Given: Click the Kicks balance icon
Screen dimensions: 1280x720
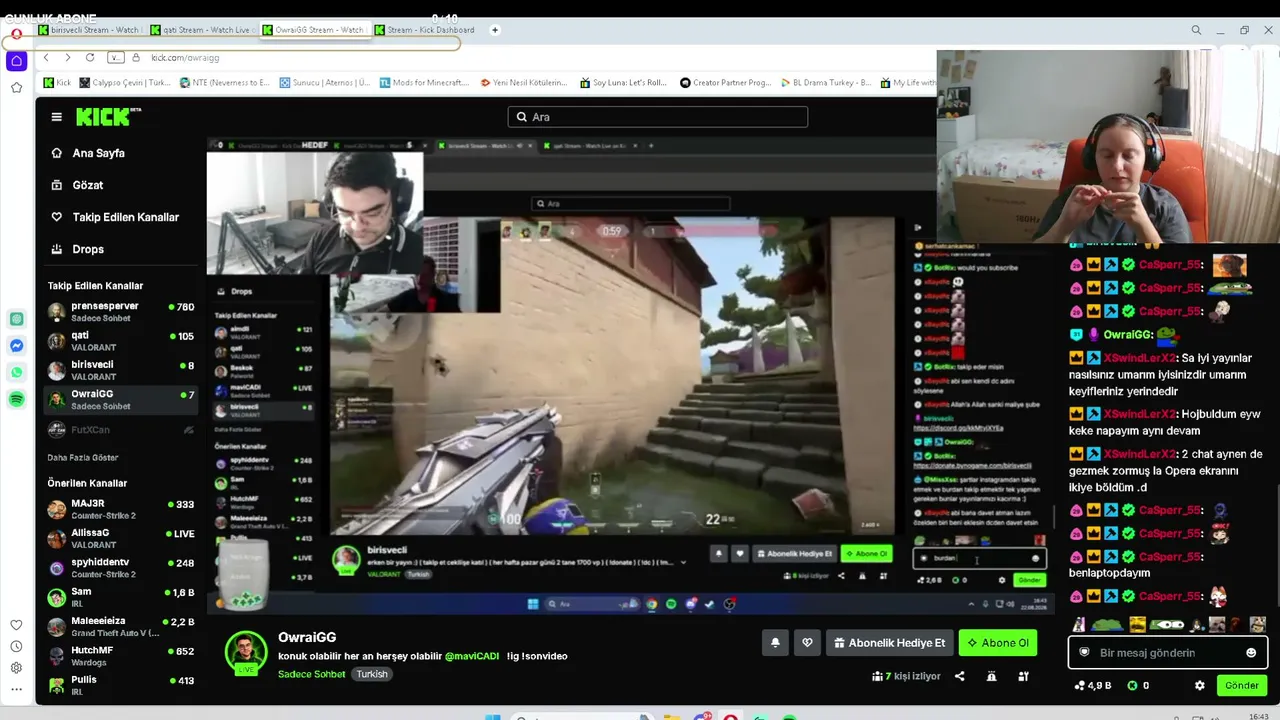Looking at the screenshot, I should 1132,686.
